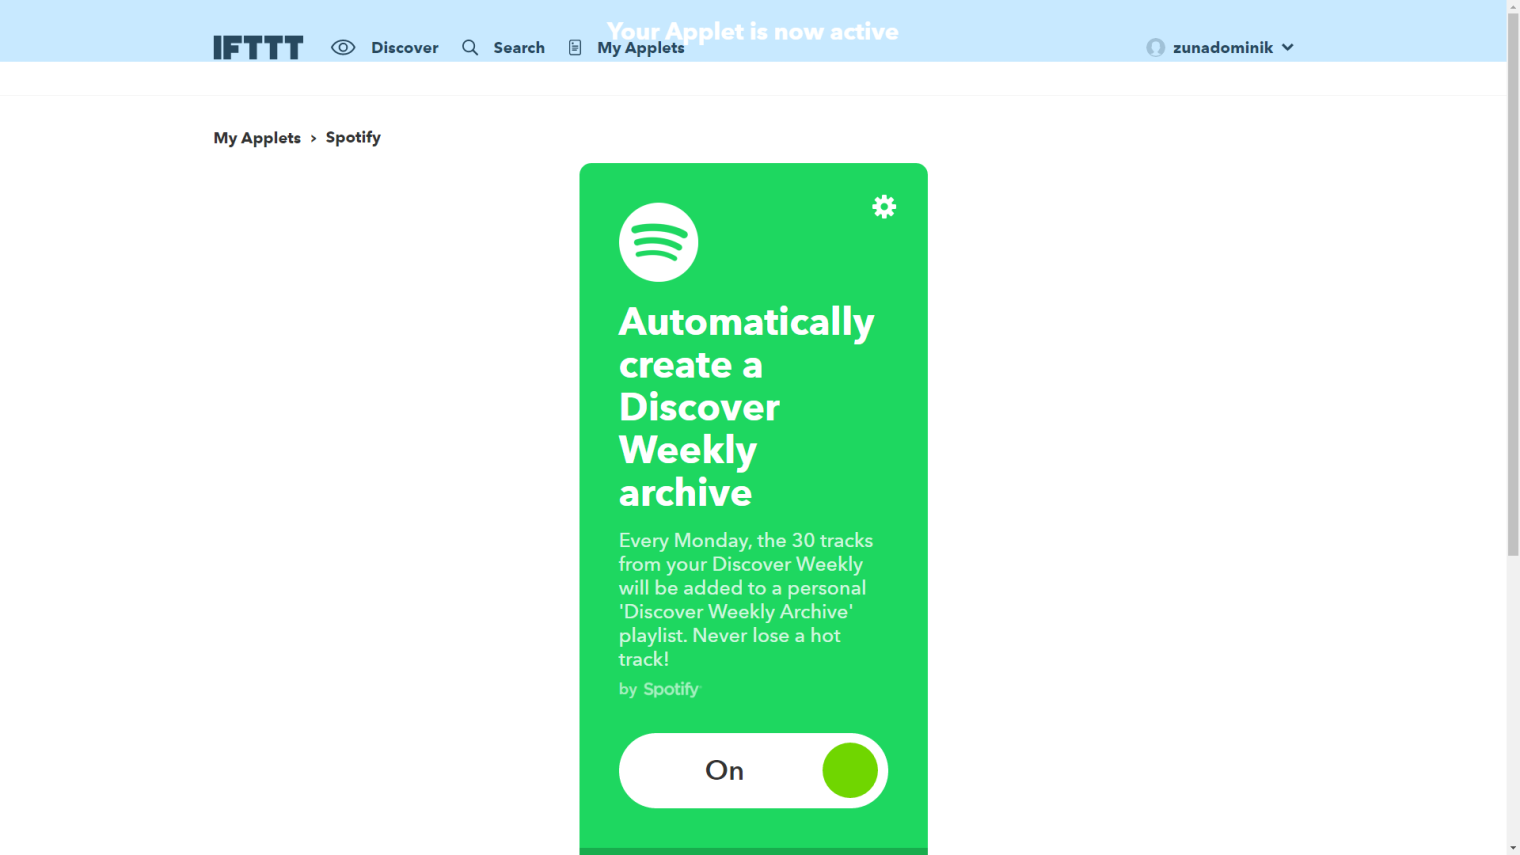Open the zunadominik username menu

point(1223,48)
